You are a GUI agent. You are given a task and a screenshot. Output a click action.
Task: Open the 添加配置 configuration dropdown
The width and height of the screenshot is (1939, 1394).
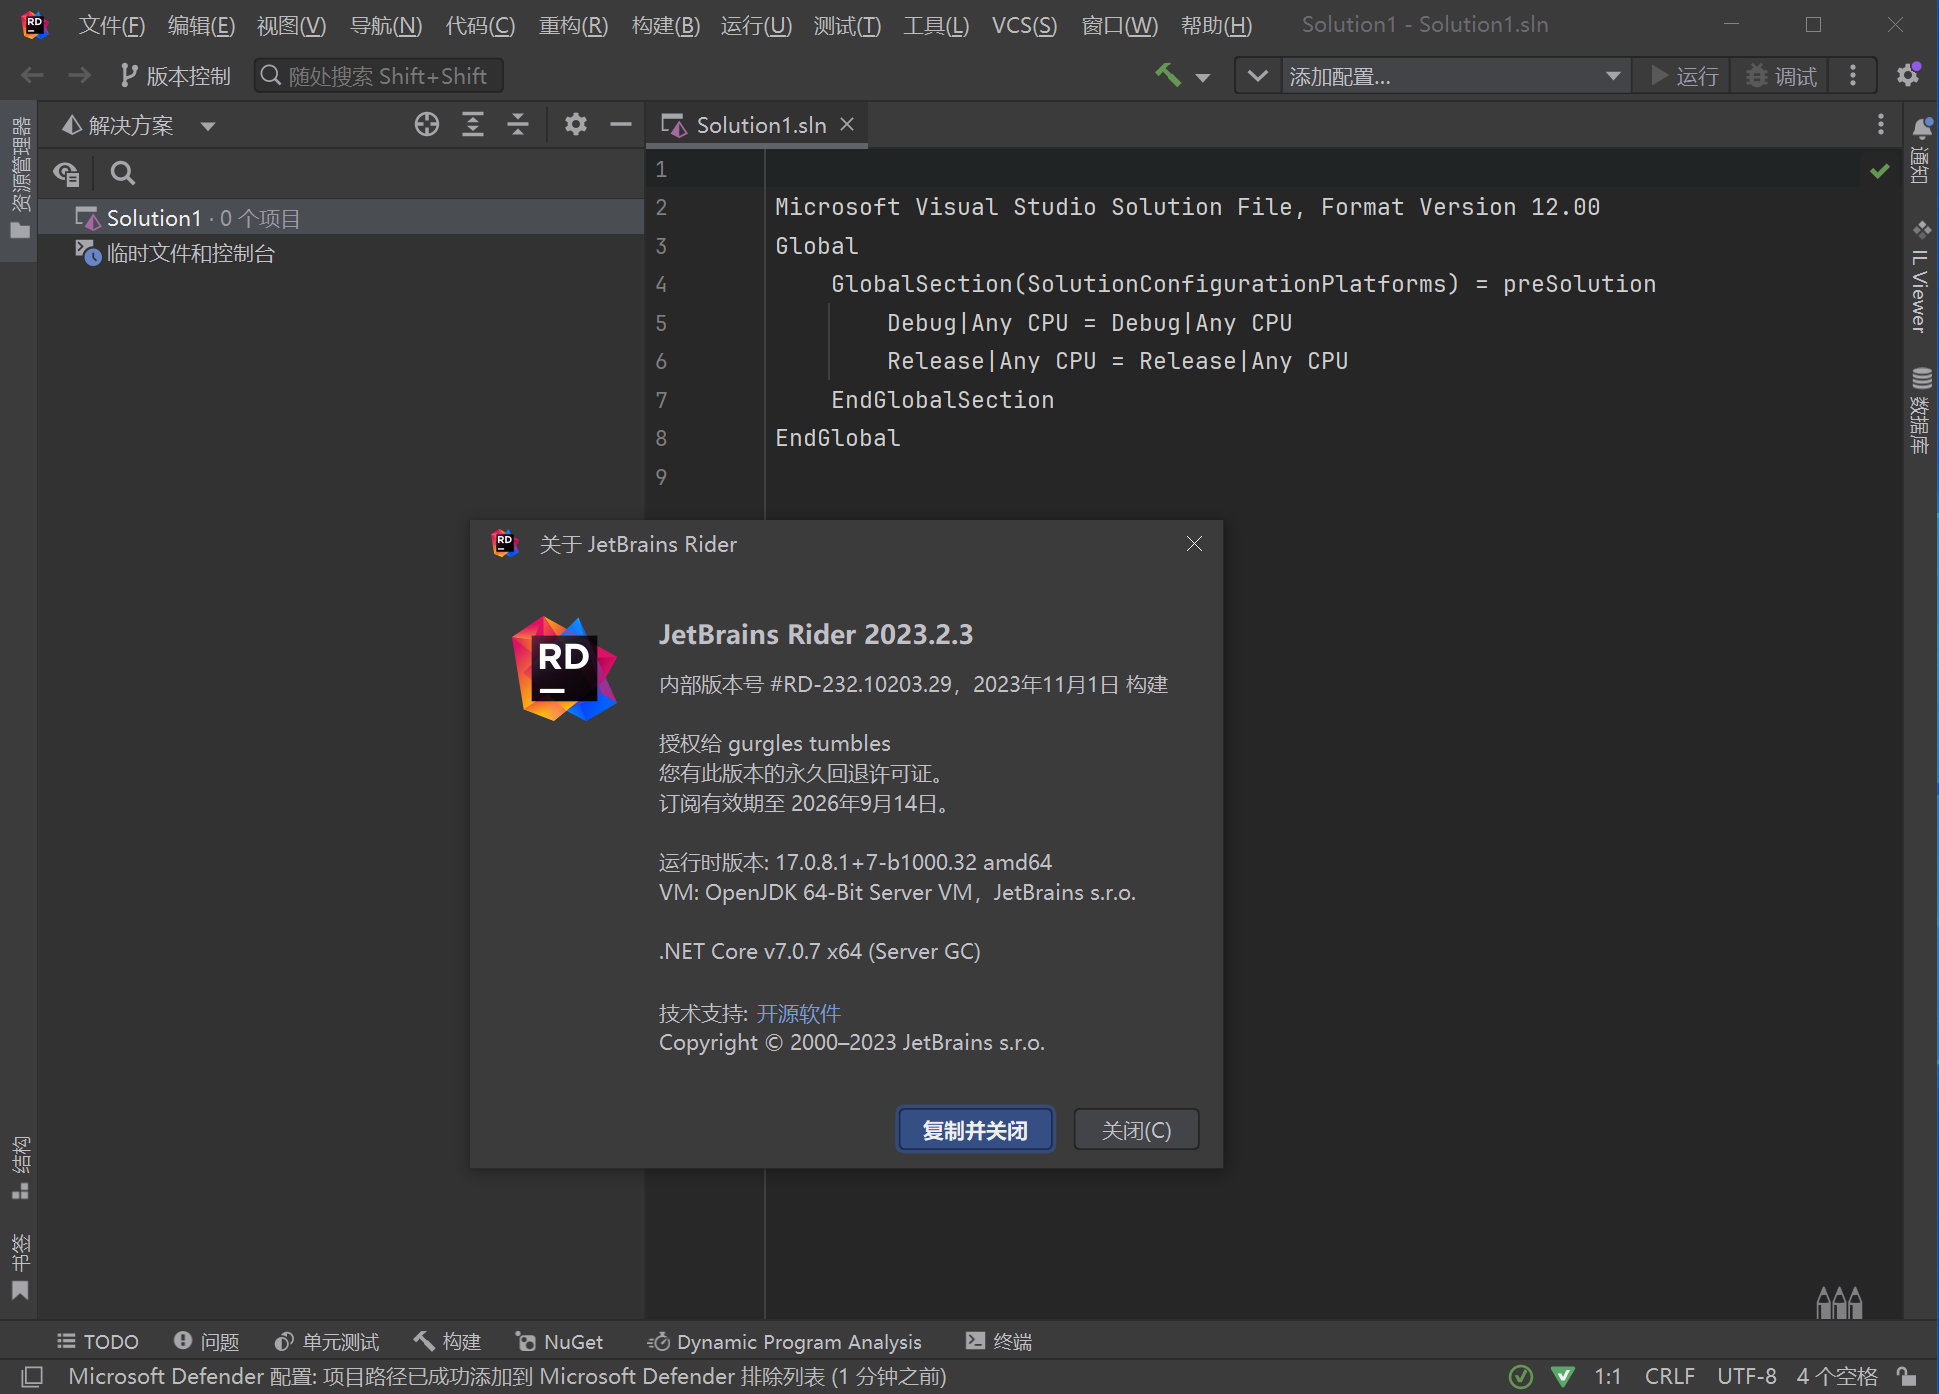[1455, 76]
